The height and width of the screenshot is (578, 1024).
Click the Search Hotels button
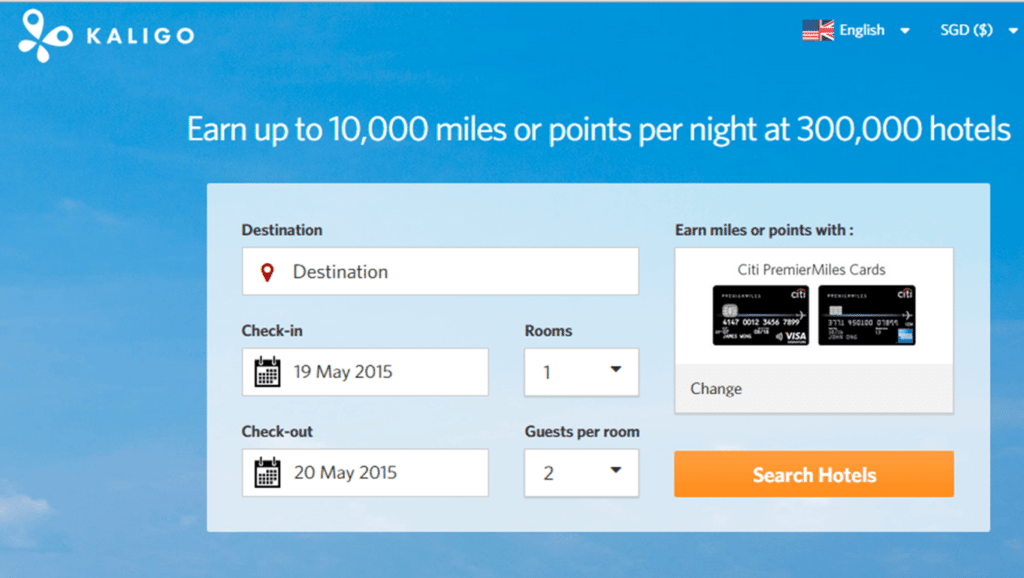pyautogui.click(x=814, y=474)
